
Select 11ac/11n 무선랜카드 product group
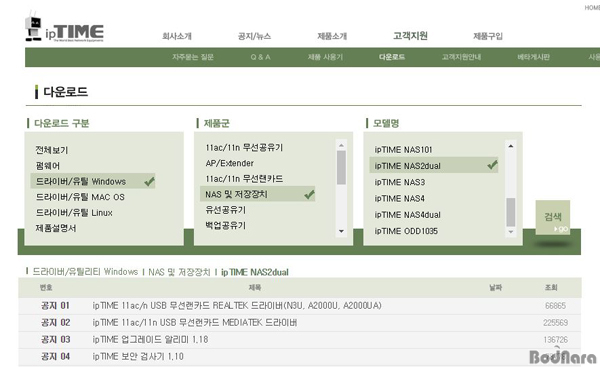pyautogui.click(x=244, y=179)
